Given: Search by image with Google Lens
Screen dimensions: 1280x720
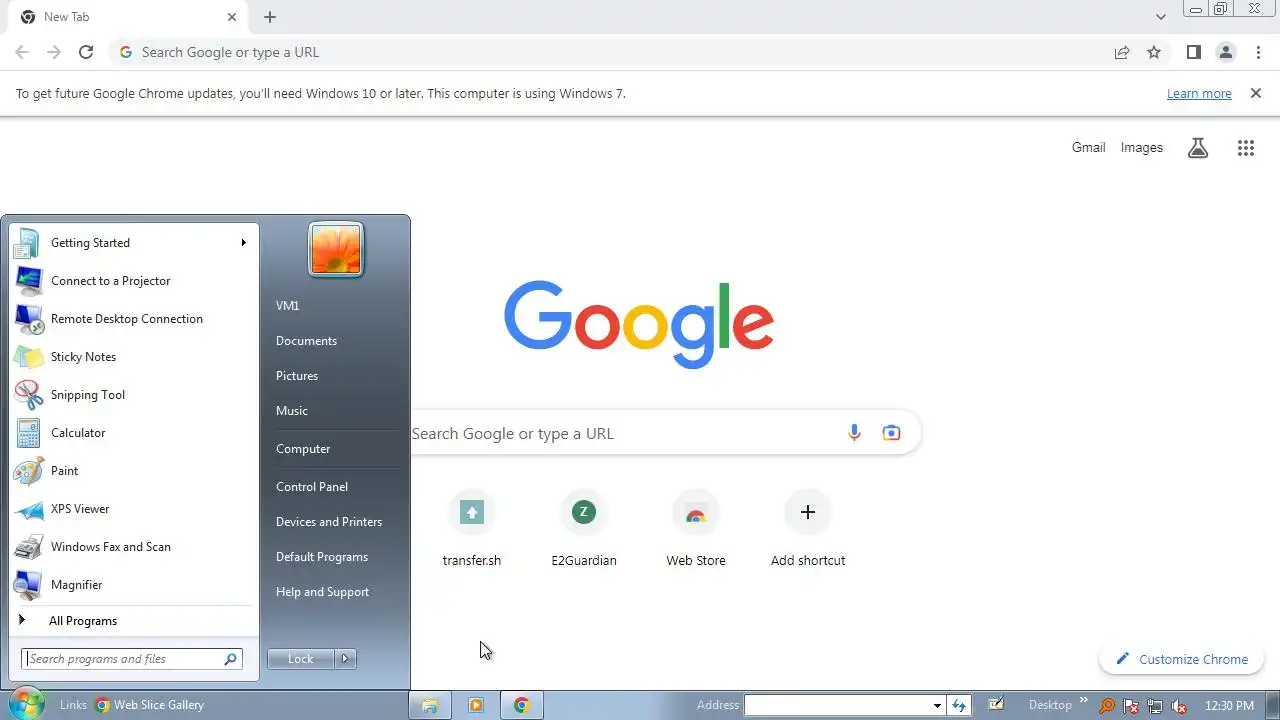Looking at the screenshot, I should 891,433.
